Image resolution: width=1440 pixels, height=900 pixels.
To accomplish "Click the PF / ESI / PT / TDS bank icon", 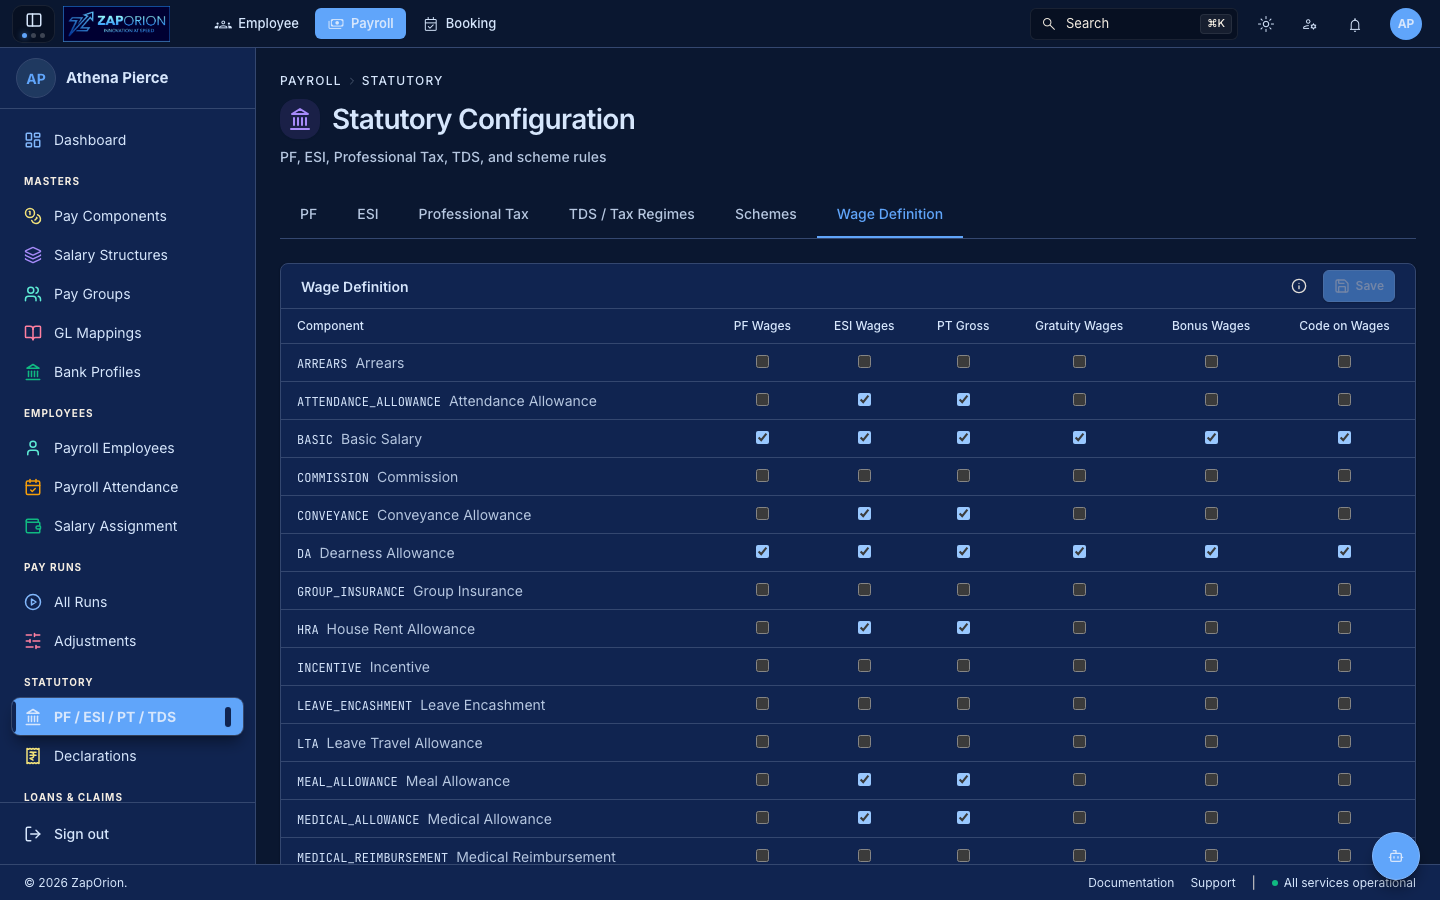I will (33, 717).
